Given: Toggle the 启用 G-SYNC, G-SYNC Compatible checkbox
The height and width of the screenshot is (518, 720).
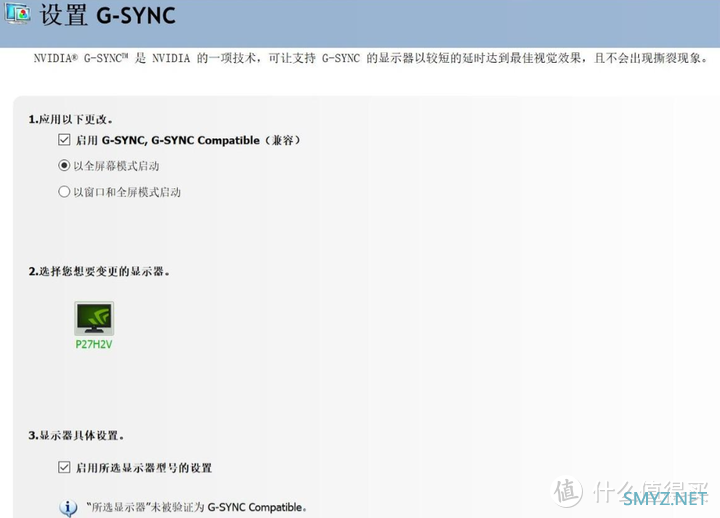Looking at the screenshot, I should coord(64,140).
